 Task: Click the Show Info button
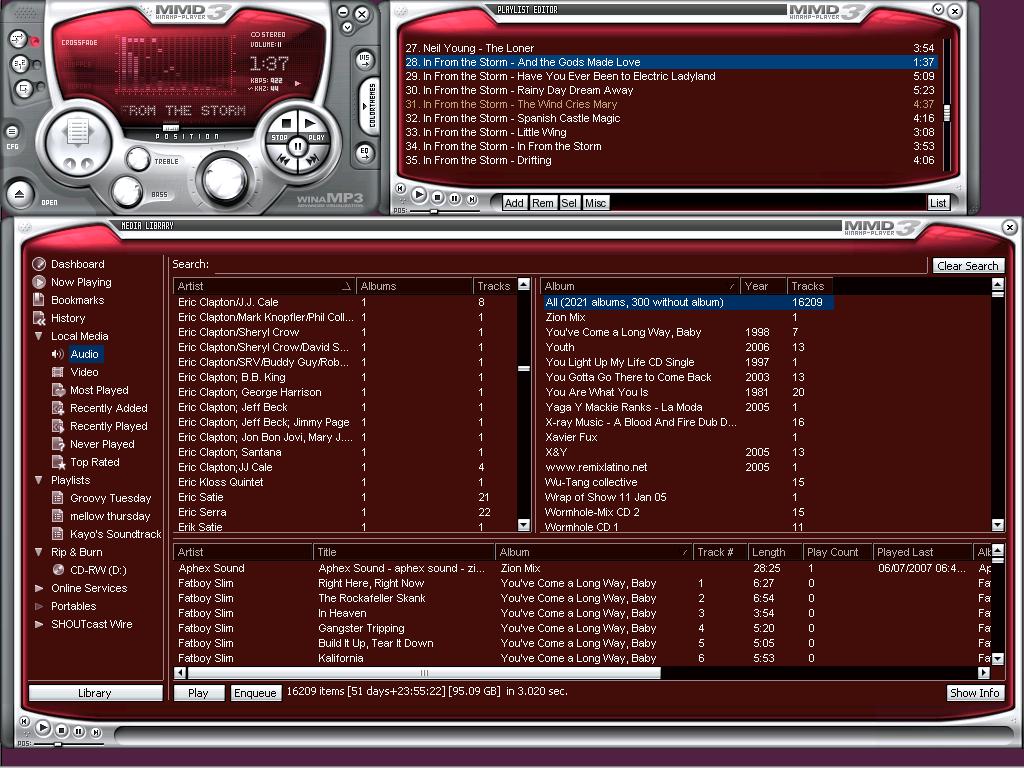(x=974, y=693)
